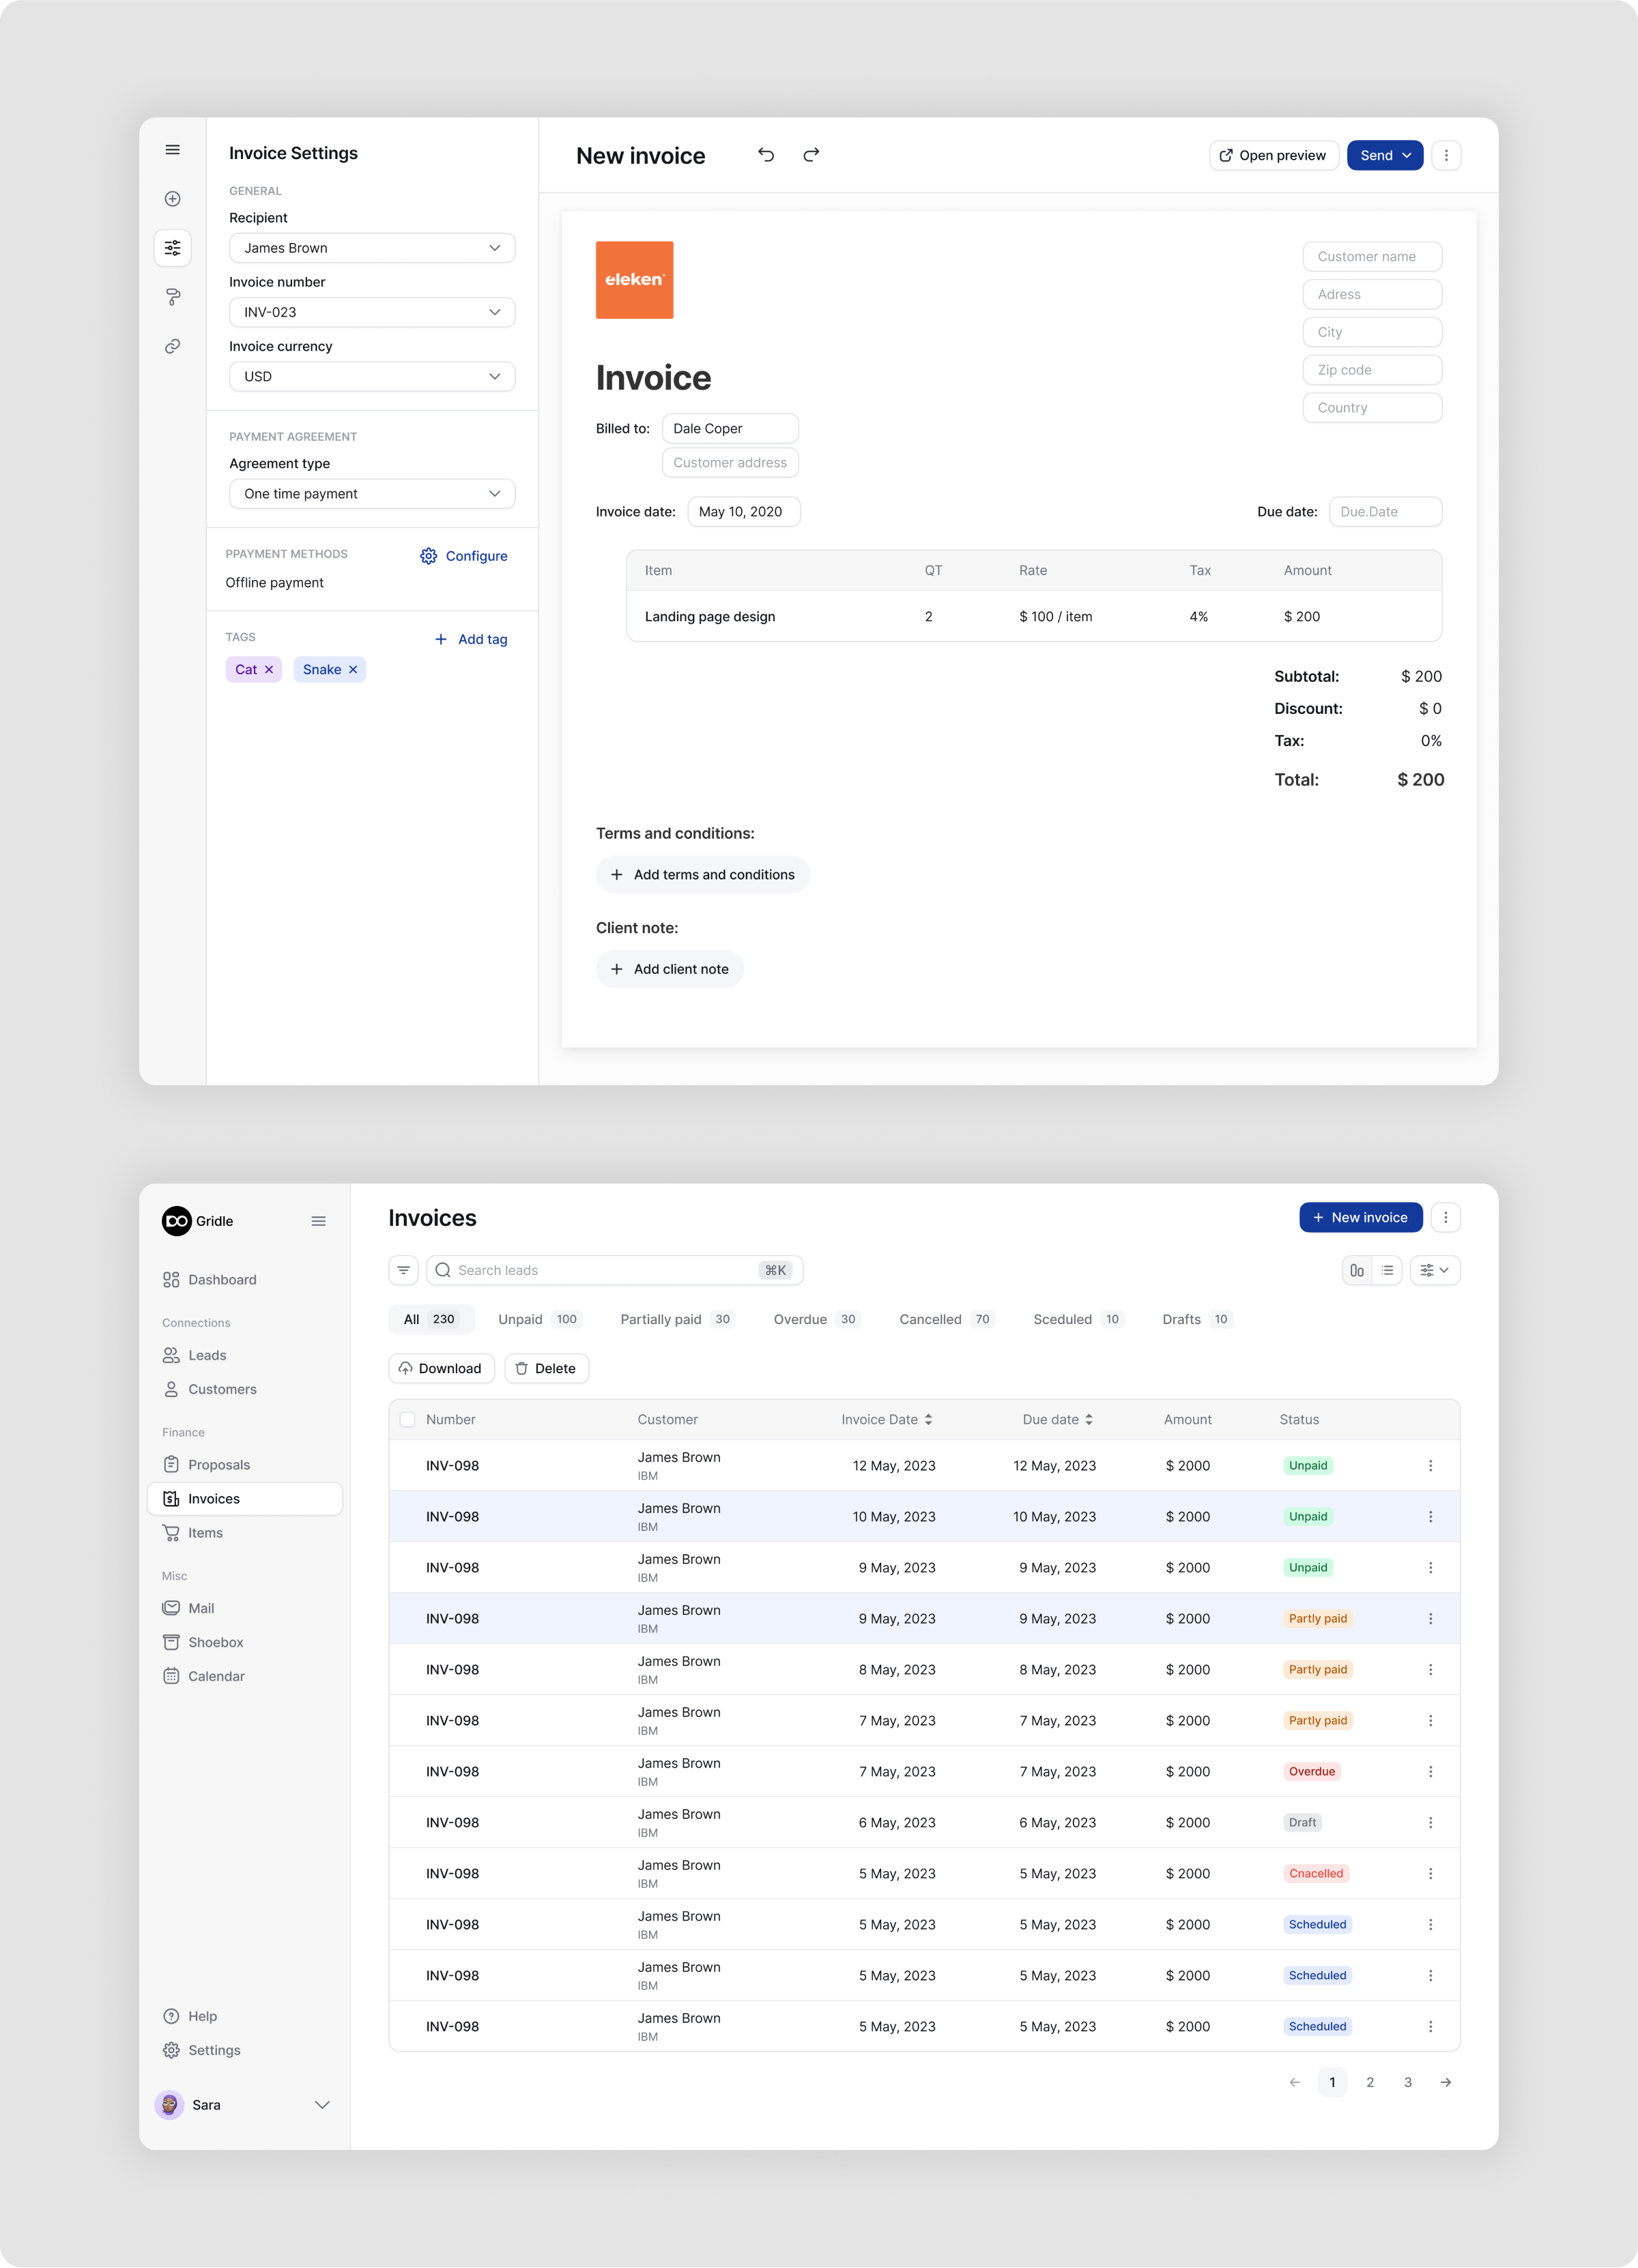
Task: Remove the Cat tag
Action: pos(269,670)
